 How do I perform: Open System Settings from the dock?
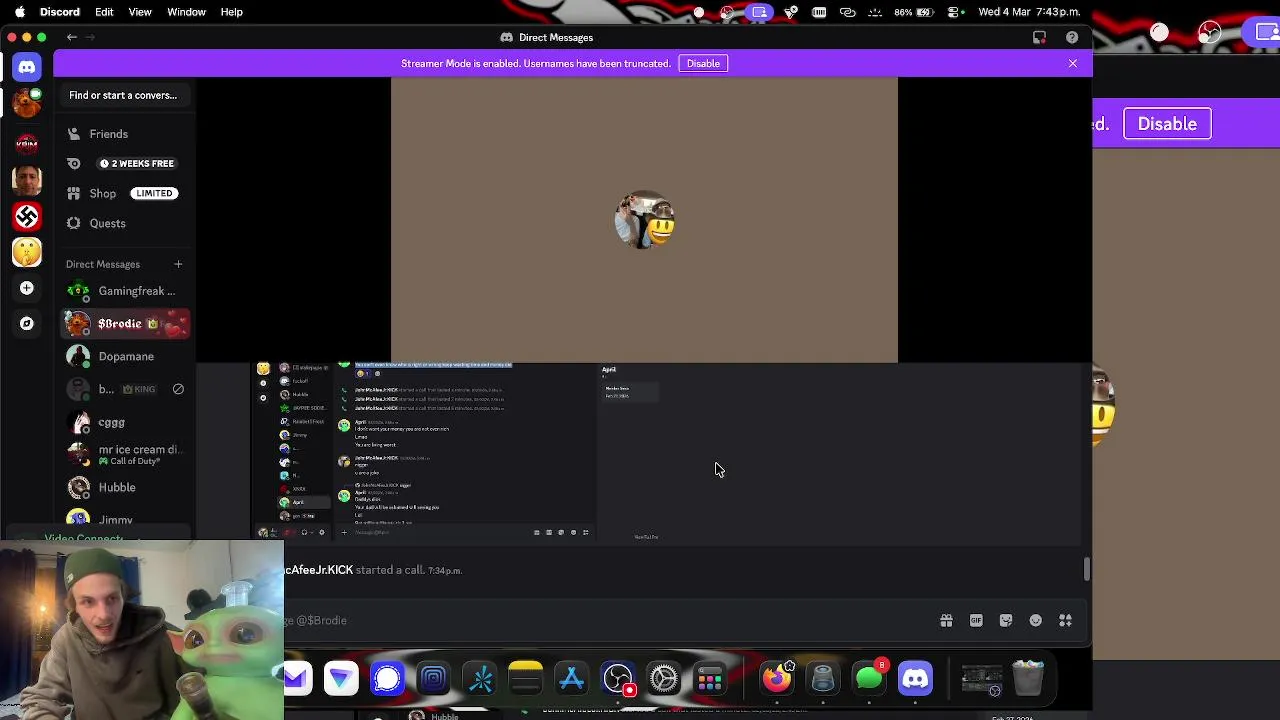663,679
